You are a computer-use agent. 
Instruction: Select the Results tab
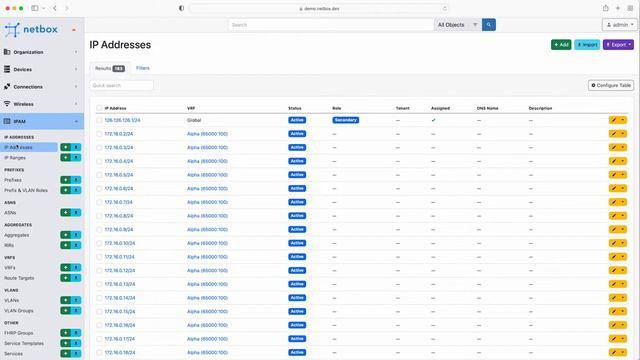[109, 69]
